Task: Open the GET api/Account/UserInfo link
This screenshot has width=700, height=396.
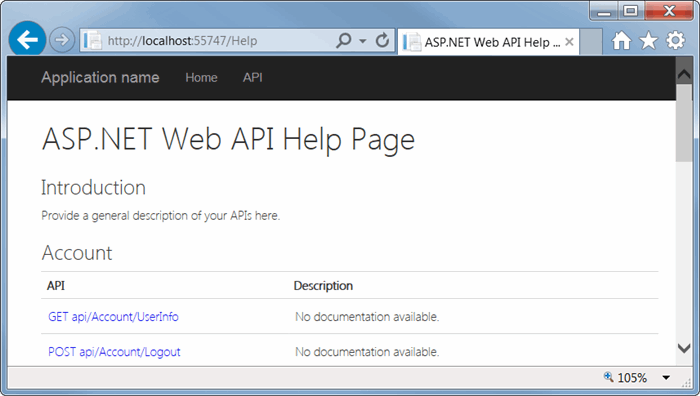Action: tap(113, 317)
